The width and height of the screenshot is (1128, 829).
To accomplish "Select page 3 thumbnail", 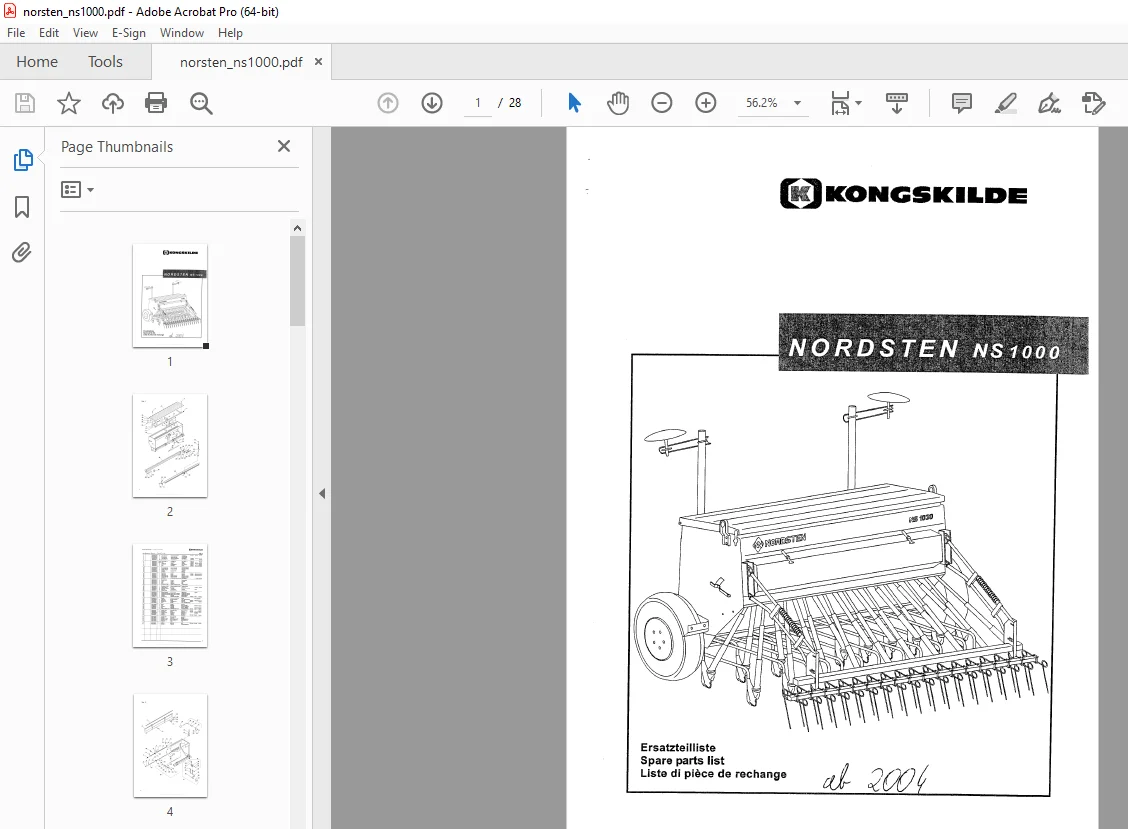I will point(170,596).
